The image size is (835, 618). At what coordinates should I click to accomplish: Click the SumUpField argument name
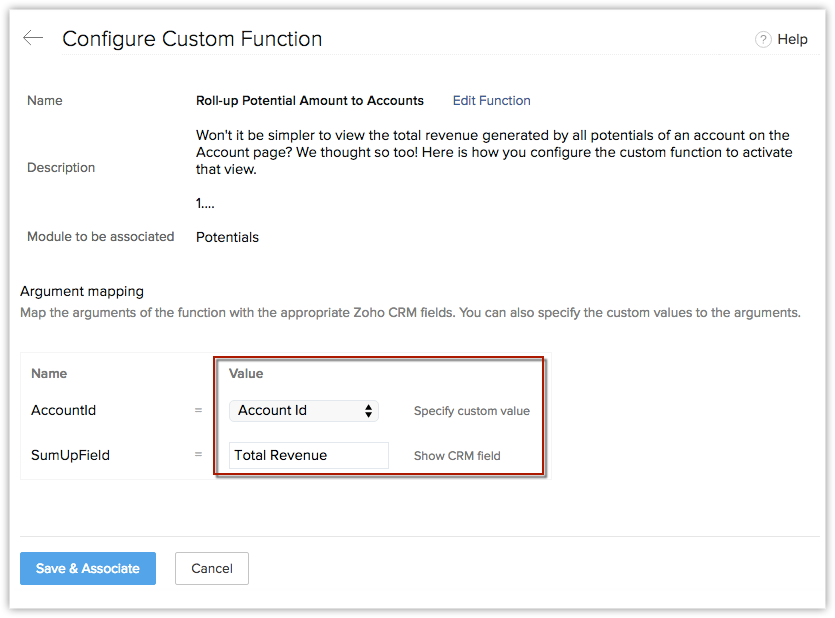click(x=70, y=455)
